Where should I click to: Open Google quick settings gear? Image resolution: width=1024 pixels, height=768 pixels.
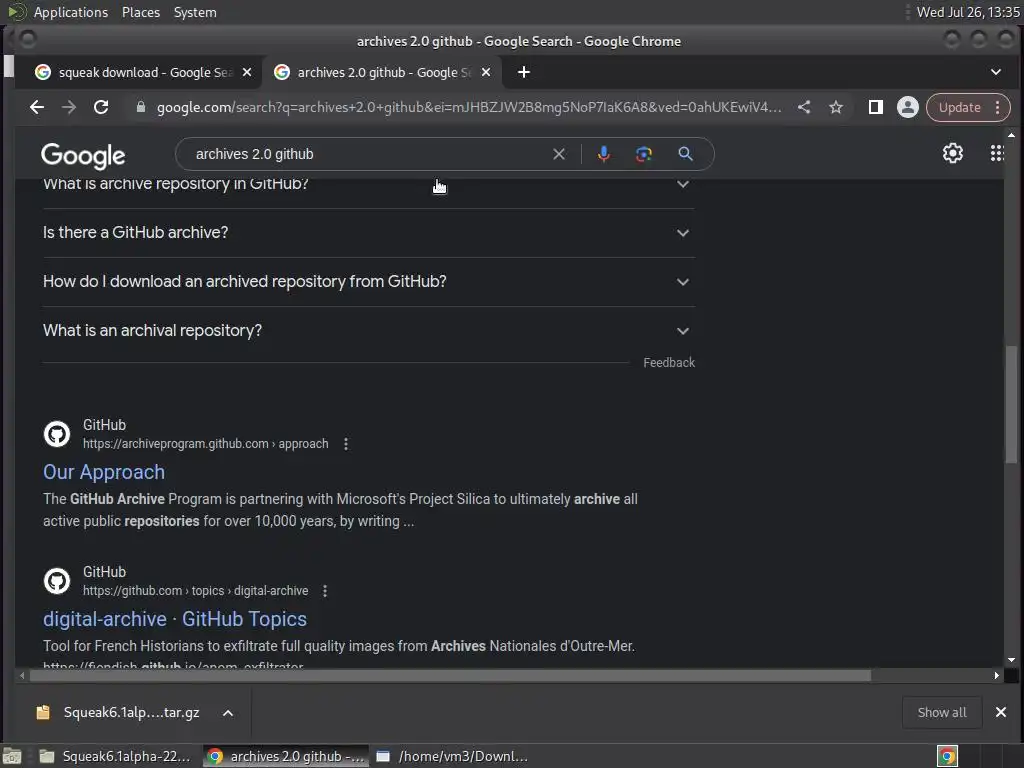[953, 153]
